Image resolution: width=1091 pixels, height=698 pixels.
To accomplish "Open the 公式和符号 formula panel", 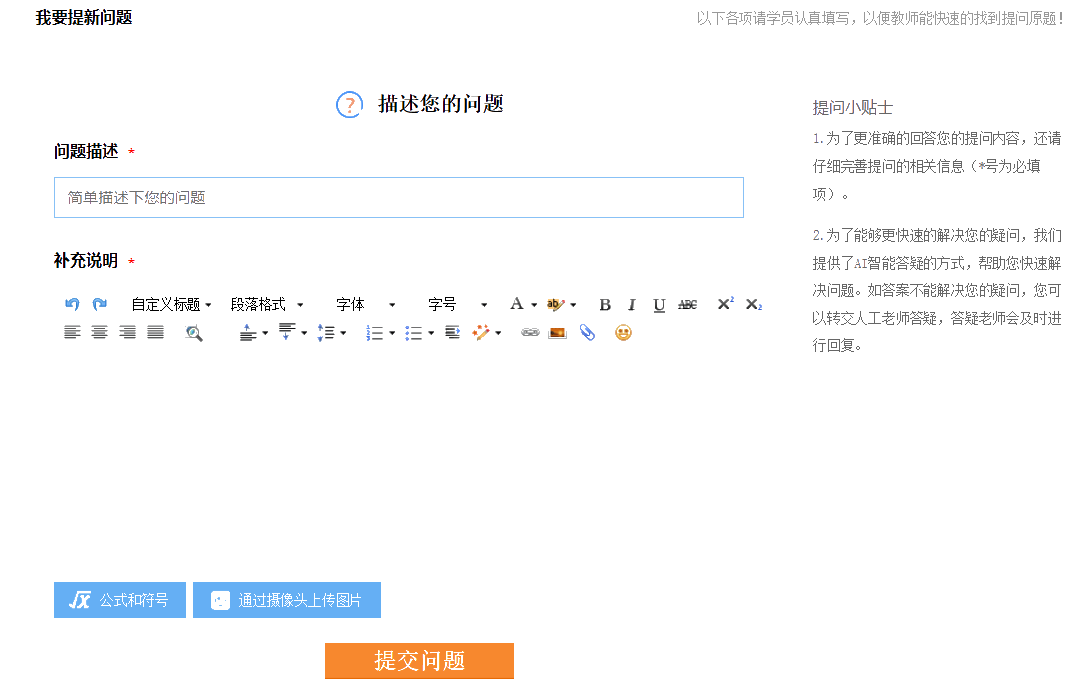I will point(119,600).
